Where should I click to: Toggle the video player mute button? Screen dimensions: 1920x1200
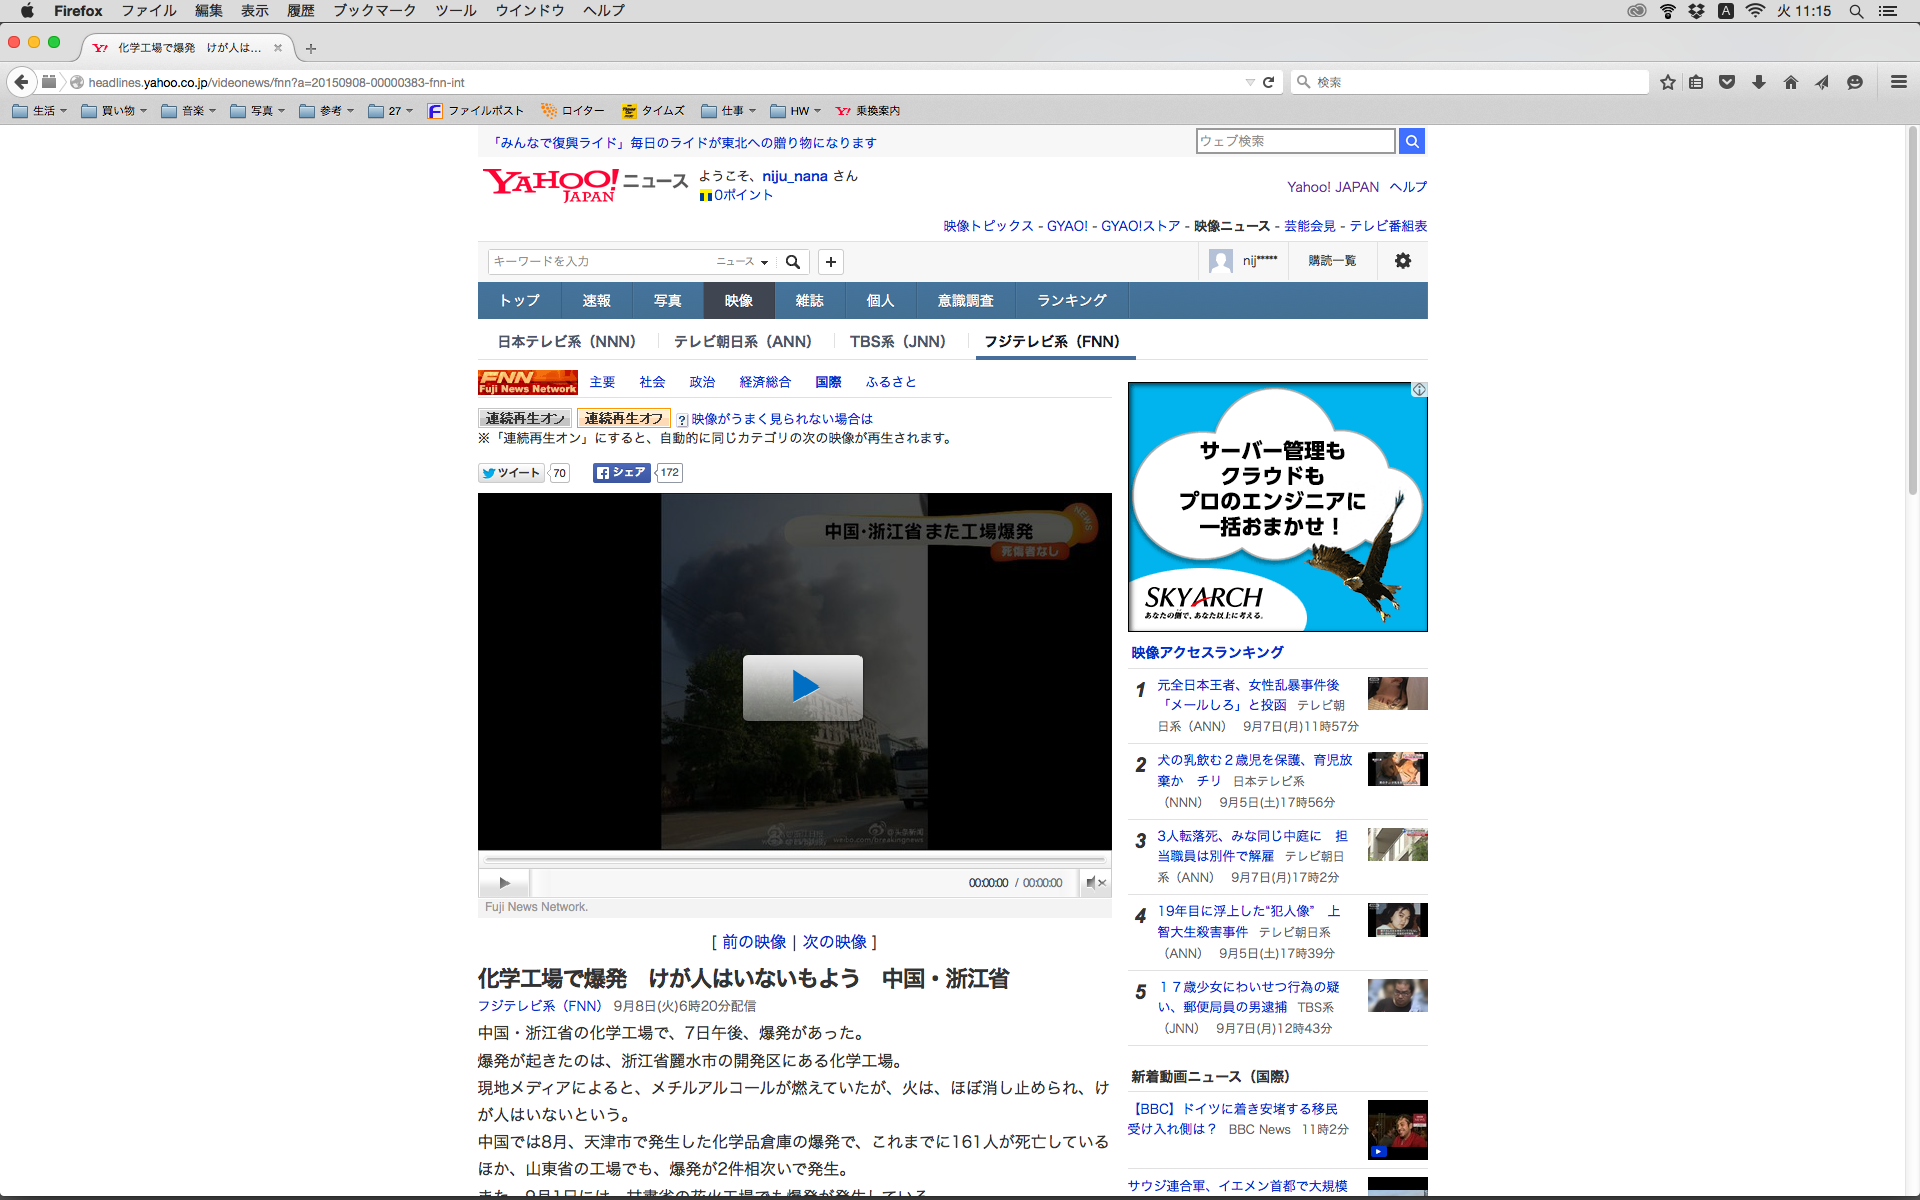click(x=1095, y=883)
